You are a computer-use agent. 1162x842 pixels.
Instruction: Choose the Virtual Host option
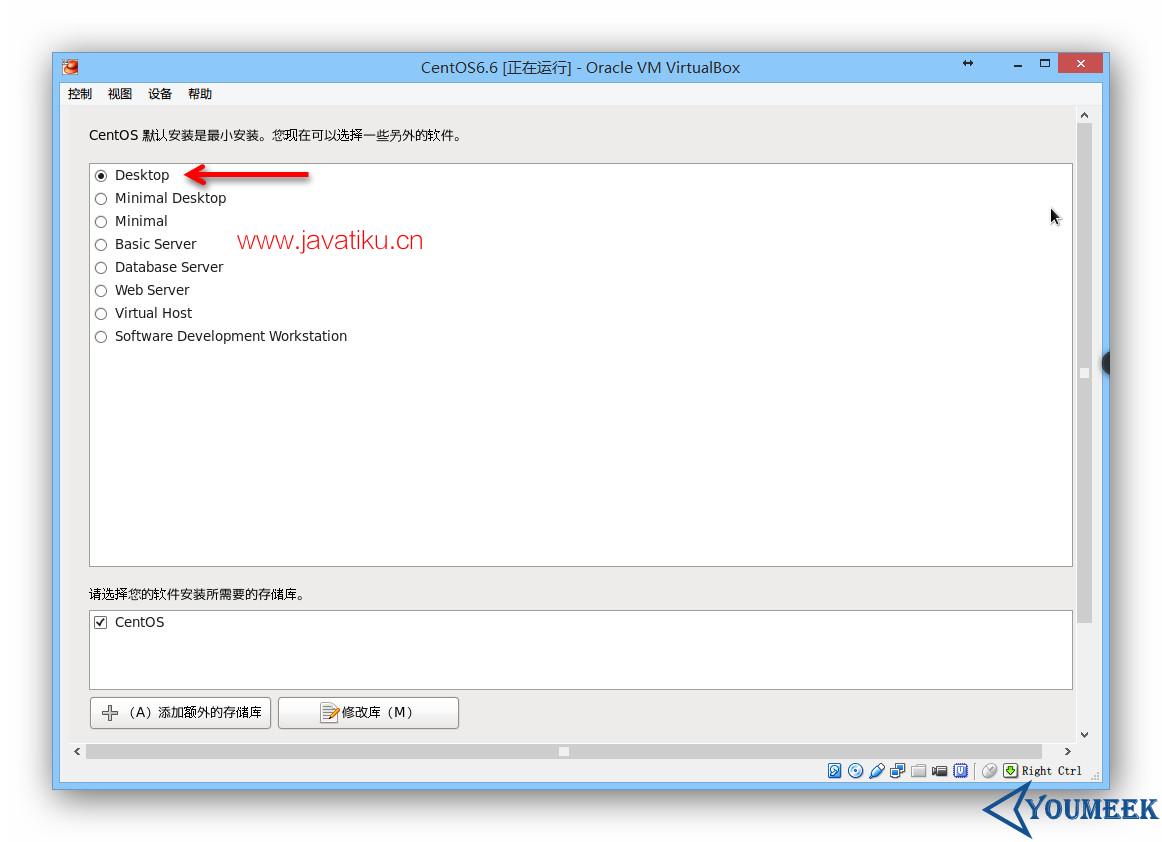(101, 314)
